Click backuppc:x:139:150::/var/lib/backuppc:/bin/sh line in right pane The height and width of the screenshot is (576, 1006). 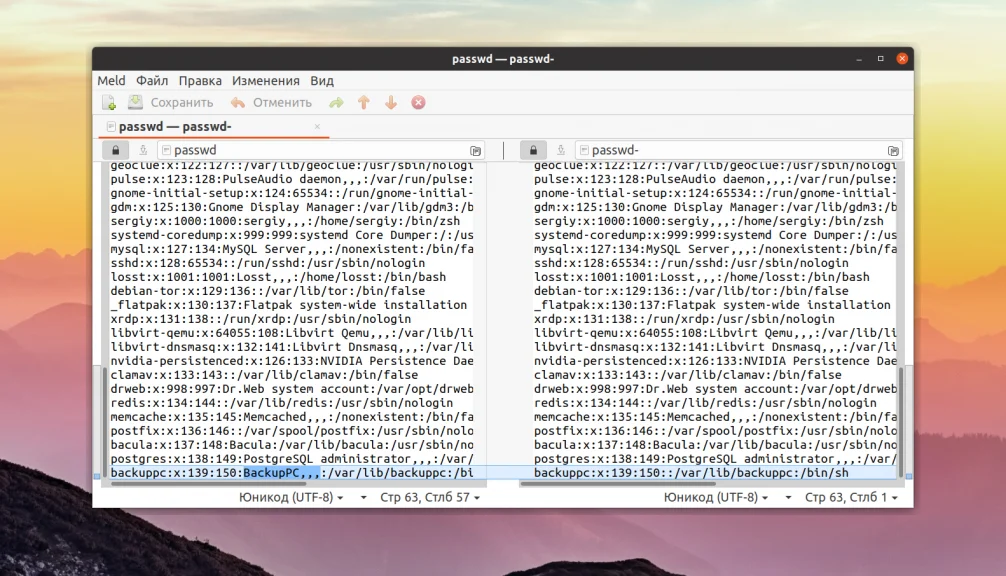tap(691, 473)
